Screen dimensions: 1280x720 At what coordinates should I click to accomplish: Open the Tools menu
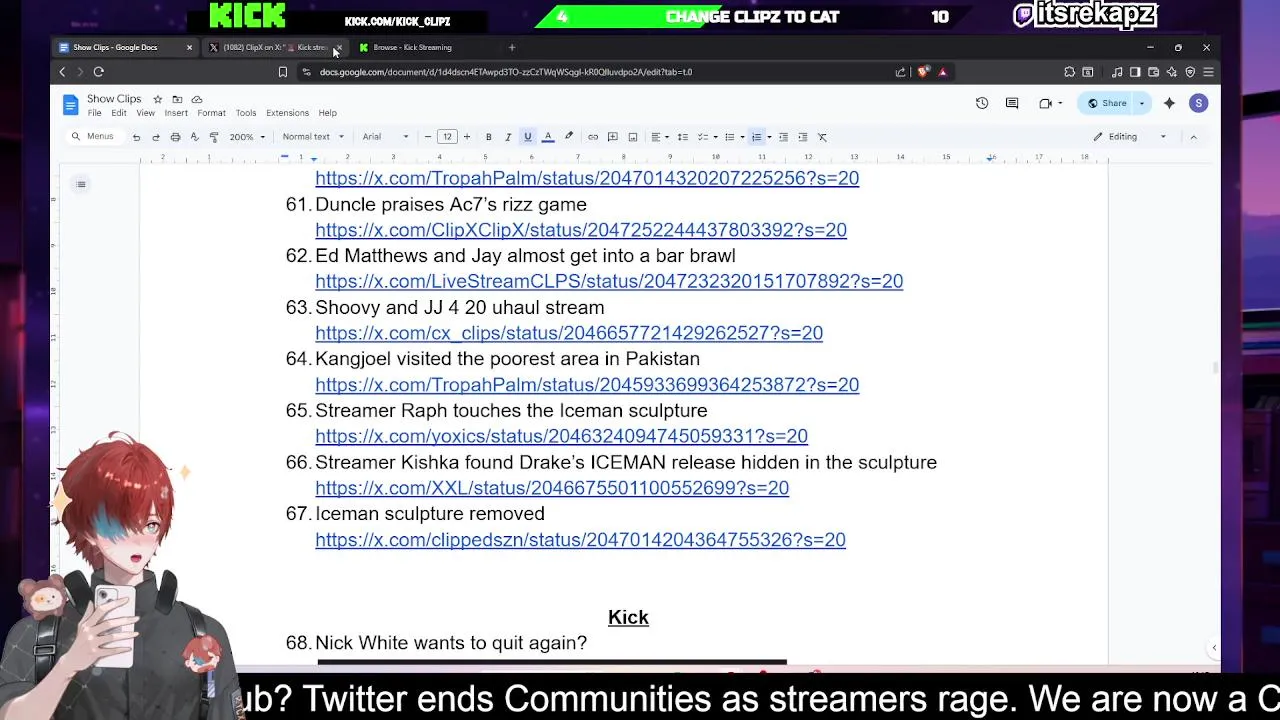(246, 113)
